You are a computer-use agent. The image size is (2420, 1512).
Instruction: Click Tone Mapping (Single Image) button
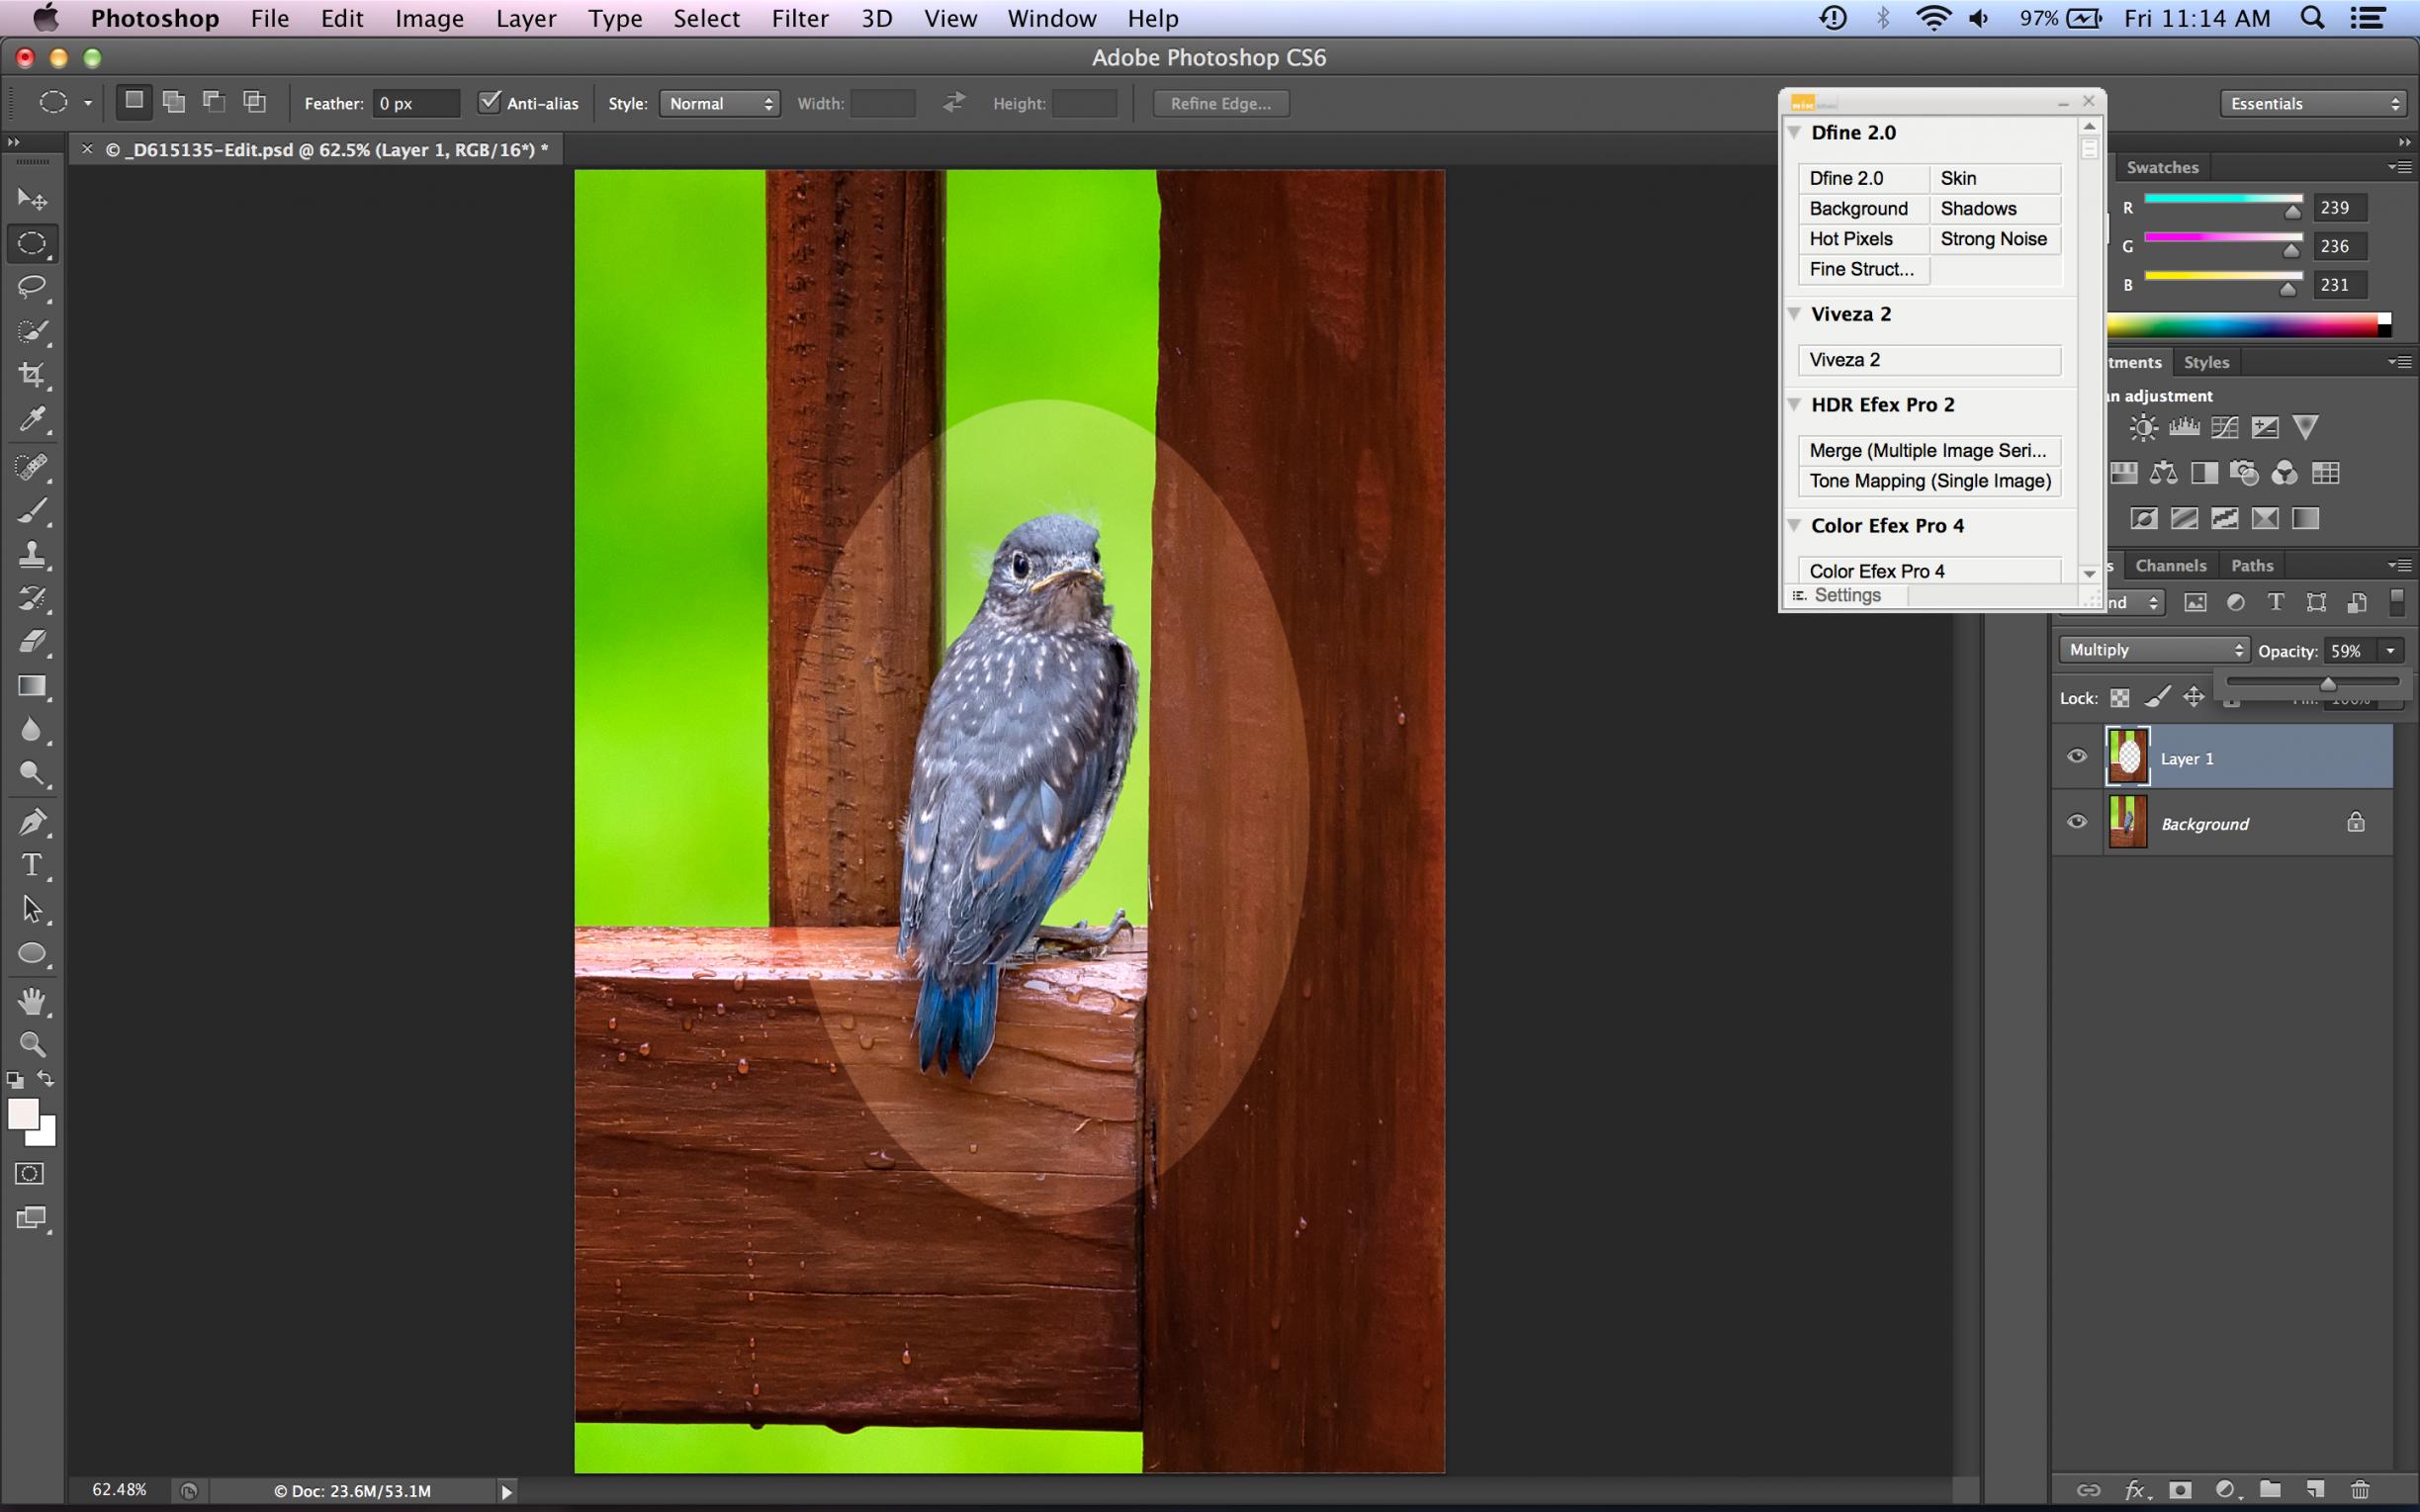coord(1929,481)
